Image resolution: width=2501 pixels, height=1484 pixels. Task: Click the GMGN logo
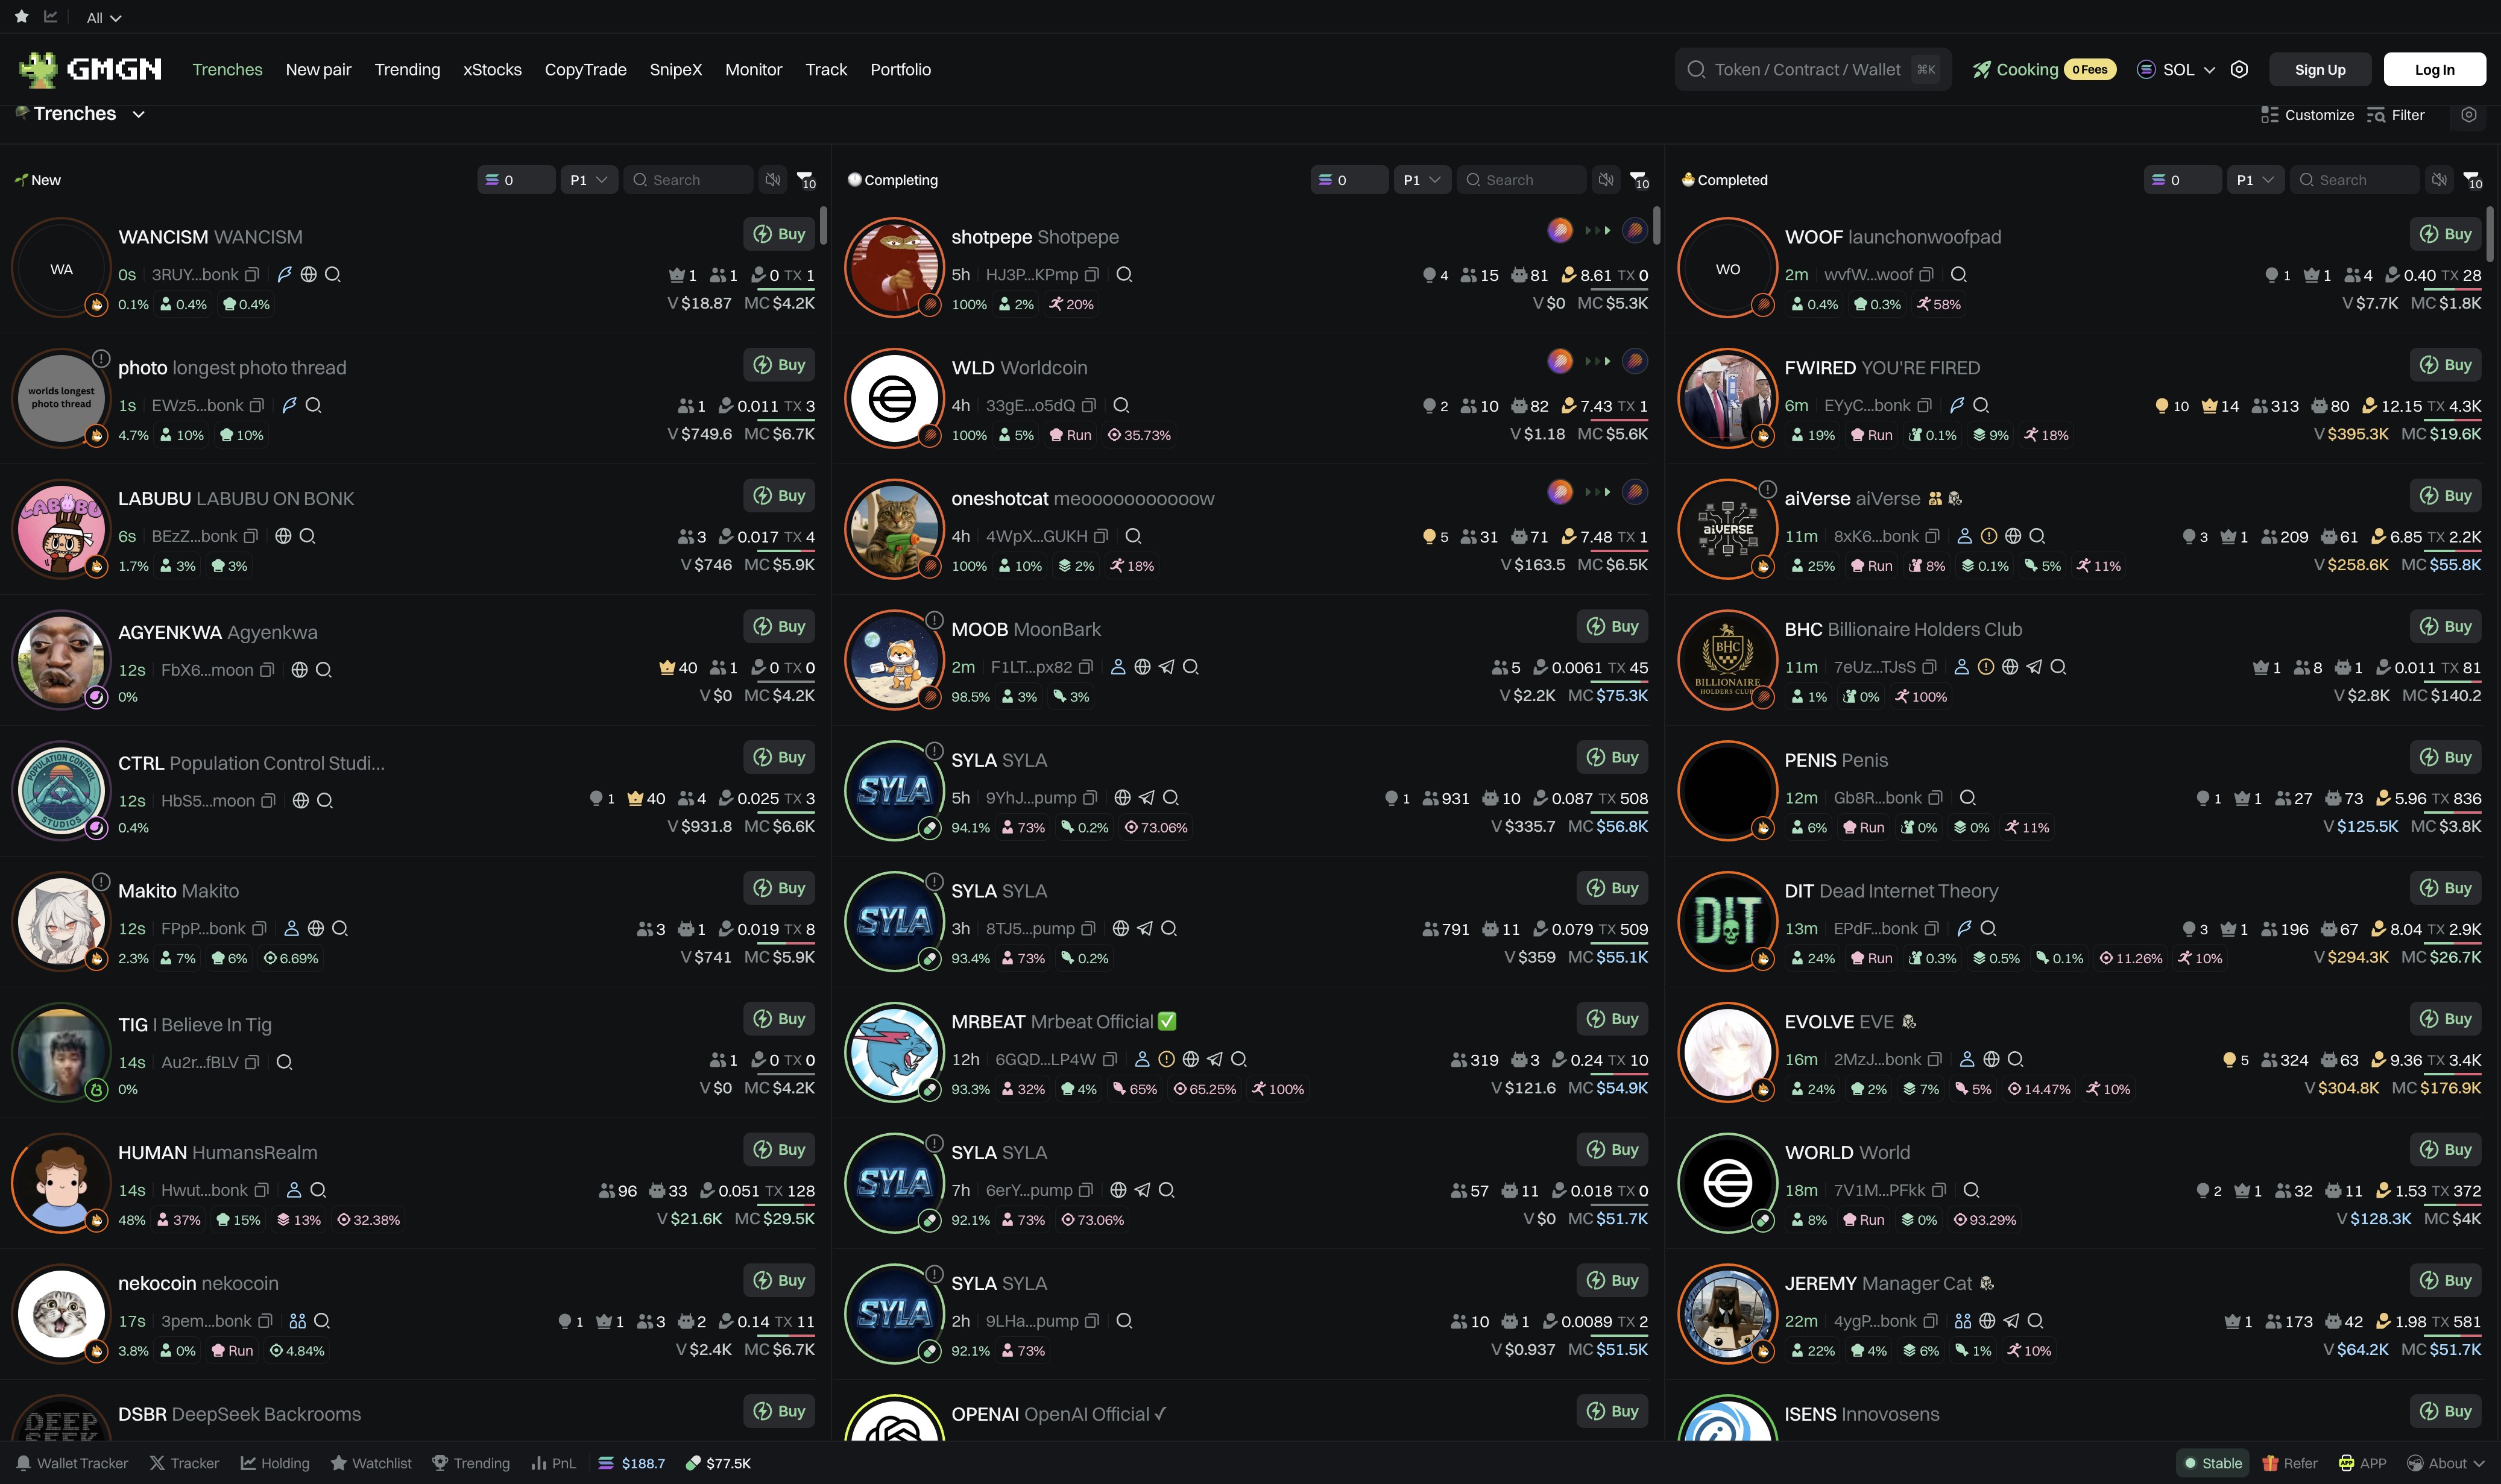pyautogui.click(x=90, y=69)
